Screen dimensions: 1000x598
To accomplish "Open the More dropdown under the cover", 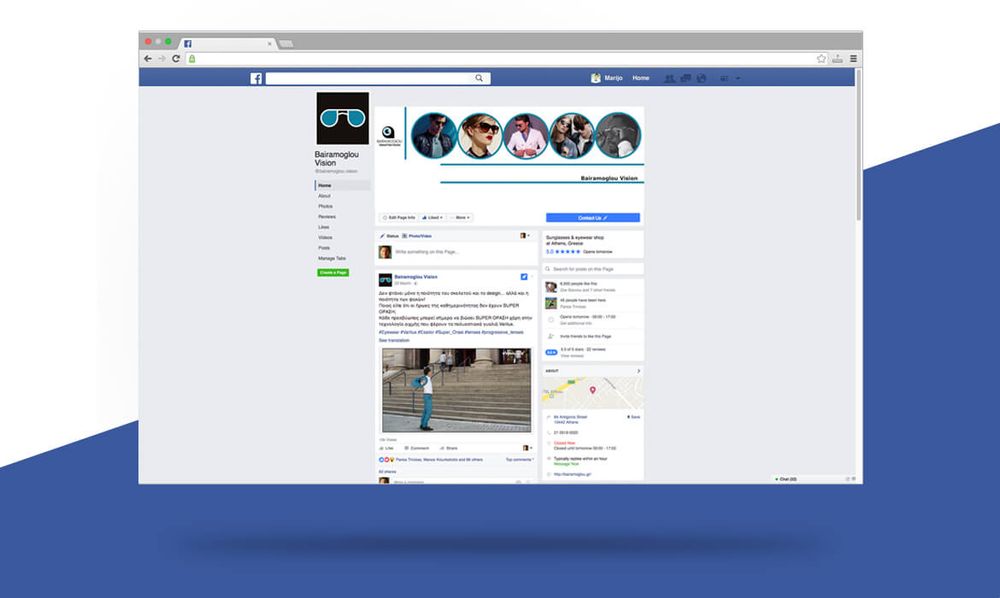I will coord(460,217).
